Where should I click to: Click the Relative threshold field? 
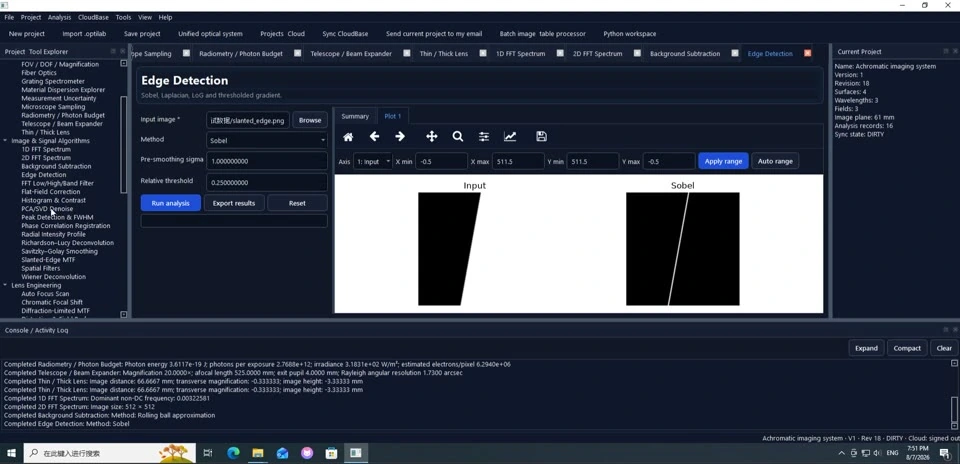[x=266, y=182]
